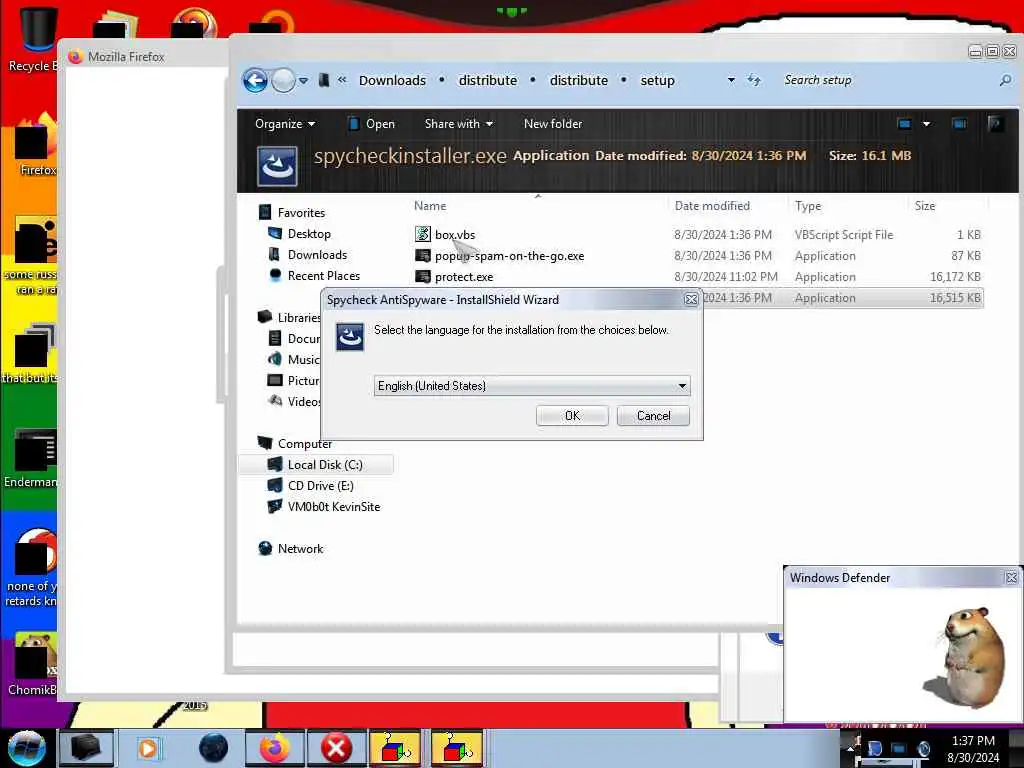The width and height of the screenshot is (1024, 768).
Task: Click Open in the Explorer toolbar
Action: (x=371, y=123)
